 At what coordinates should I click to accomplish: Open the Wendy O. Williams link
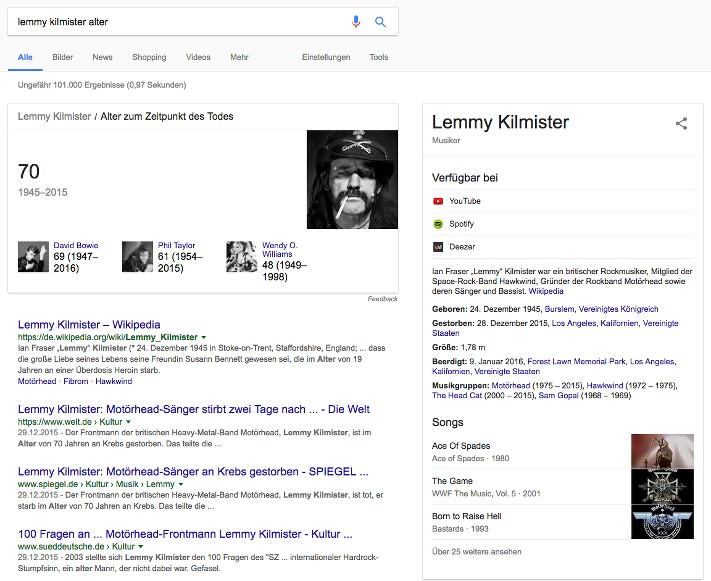(280, 249)
